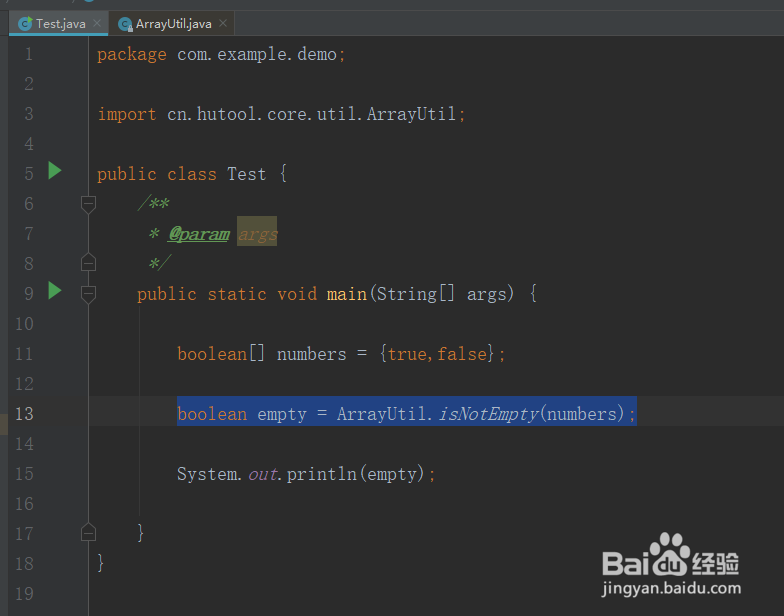Click the 'static' keyword on line 9
This screenshot has height=616, width=784.
click(x=236, y=294)
